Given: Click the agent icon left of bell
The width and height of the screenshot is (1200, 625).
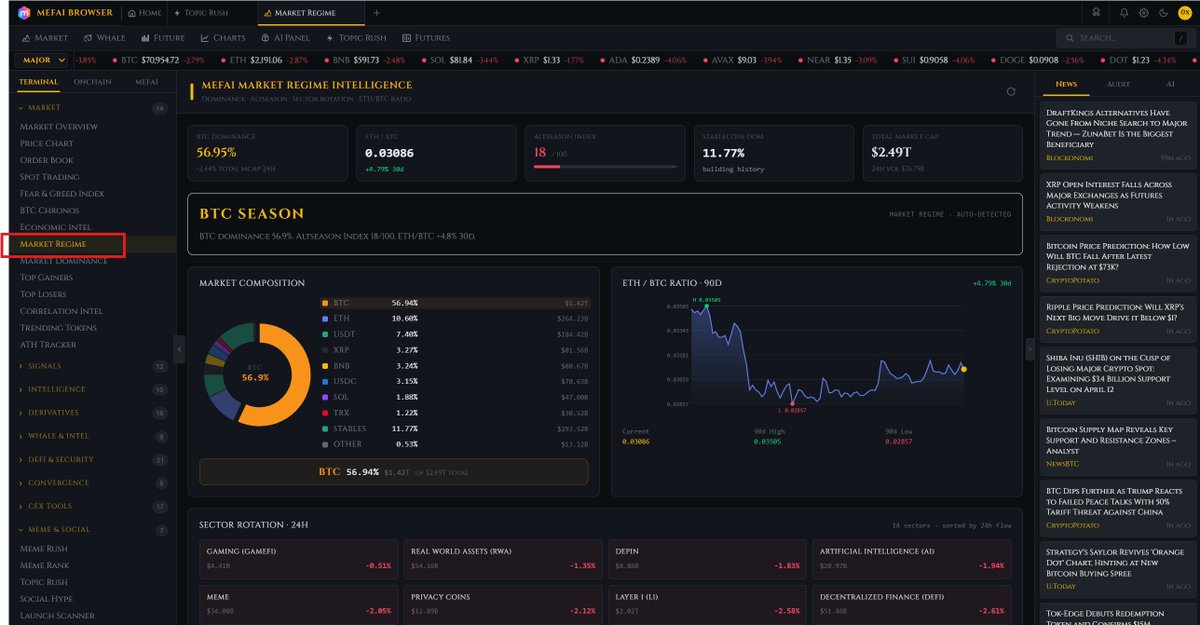Looking at the screenshot, I should click(x=1095, y=13).
